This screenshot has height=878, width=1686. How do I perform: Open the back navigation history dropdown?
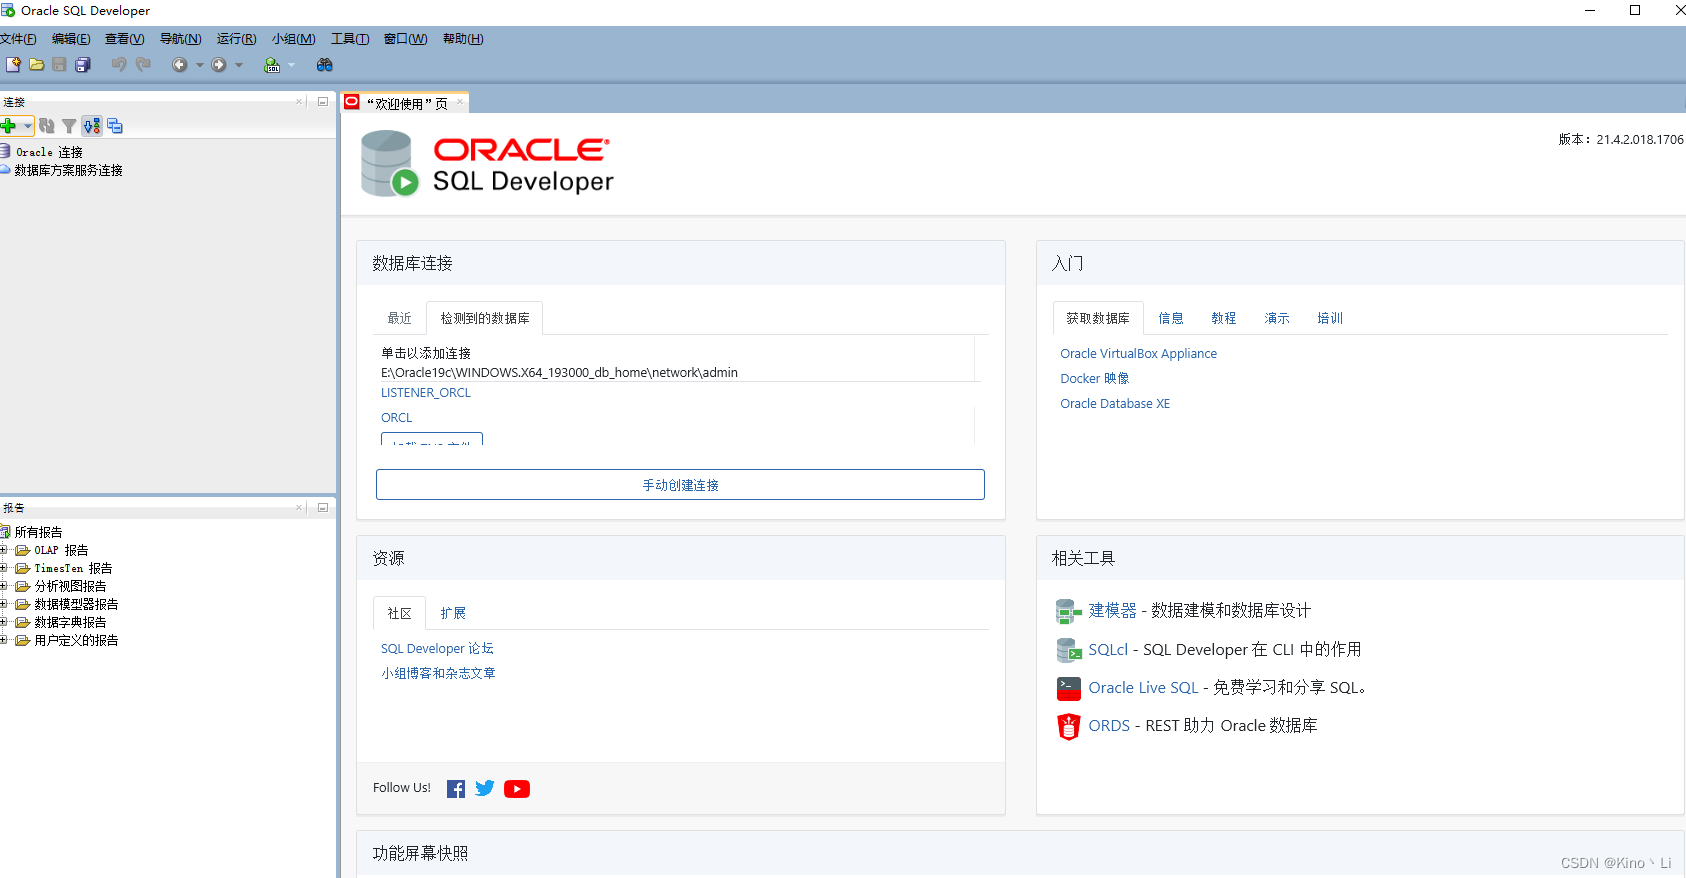click(199, 65)
